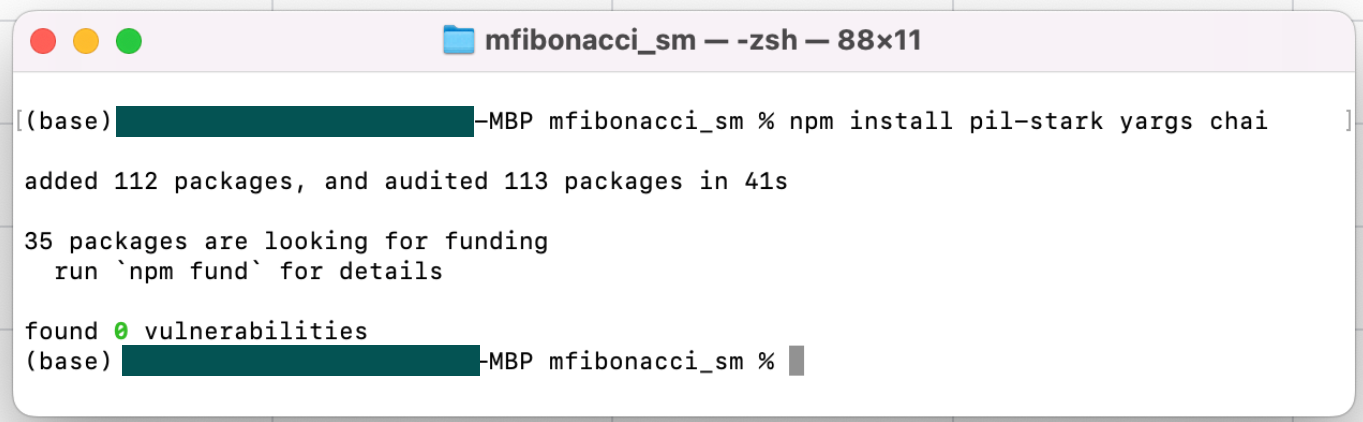
Task: Click redacted hostname block on first prompt
Action: pos(294,122)
